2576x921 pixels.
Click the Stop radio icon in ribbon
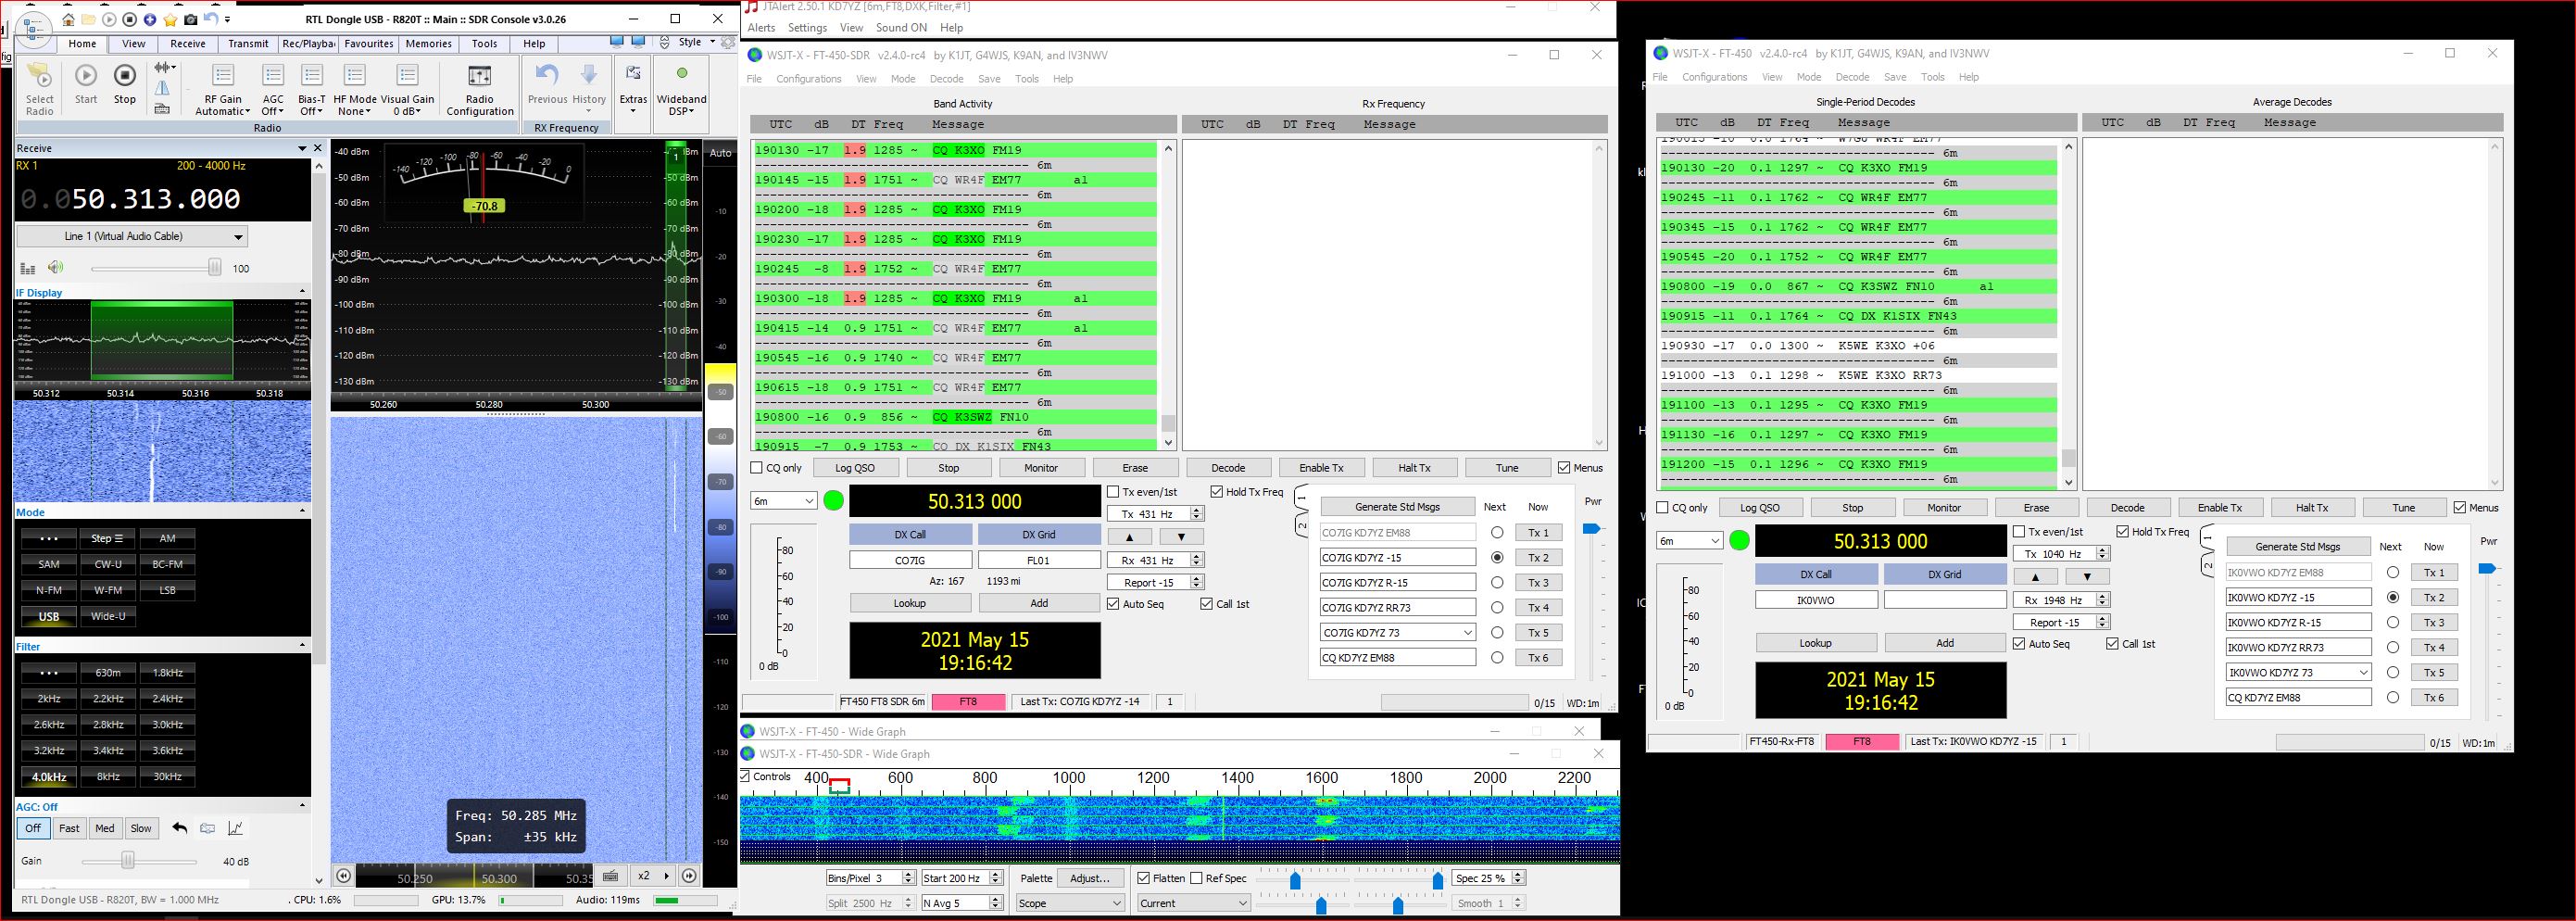coord(125,77)
